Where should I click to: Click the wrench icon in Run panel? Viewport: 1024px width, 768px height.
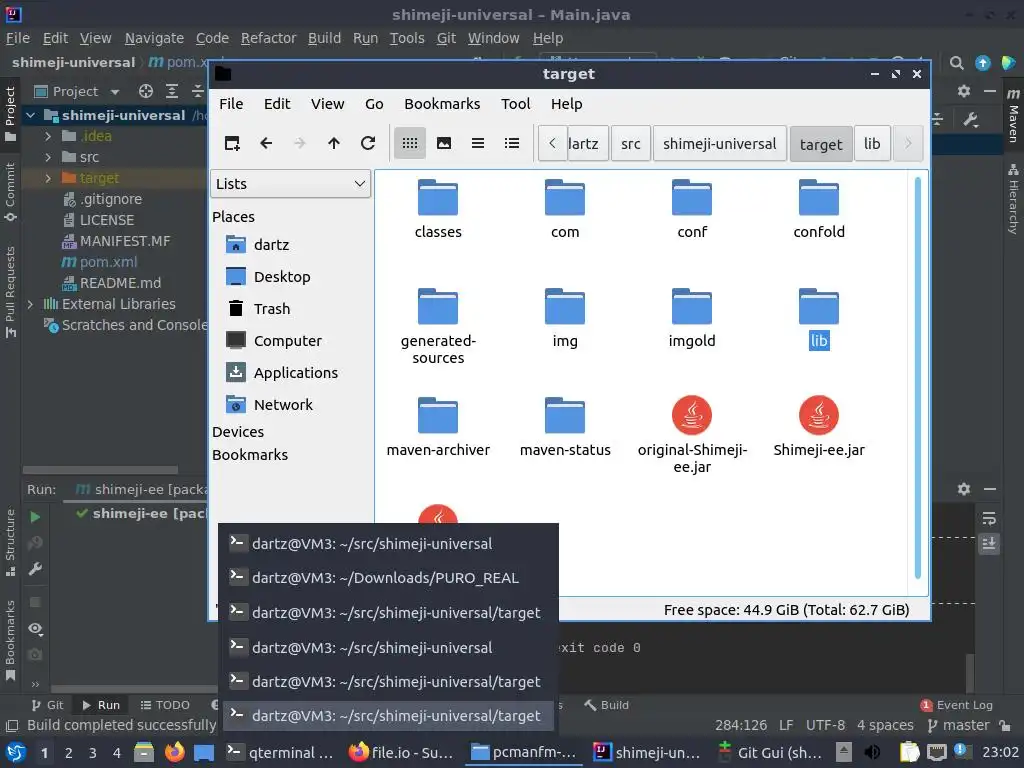coord(35,569)
